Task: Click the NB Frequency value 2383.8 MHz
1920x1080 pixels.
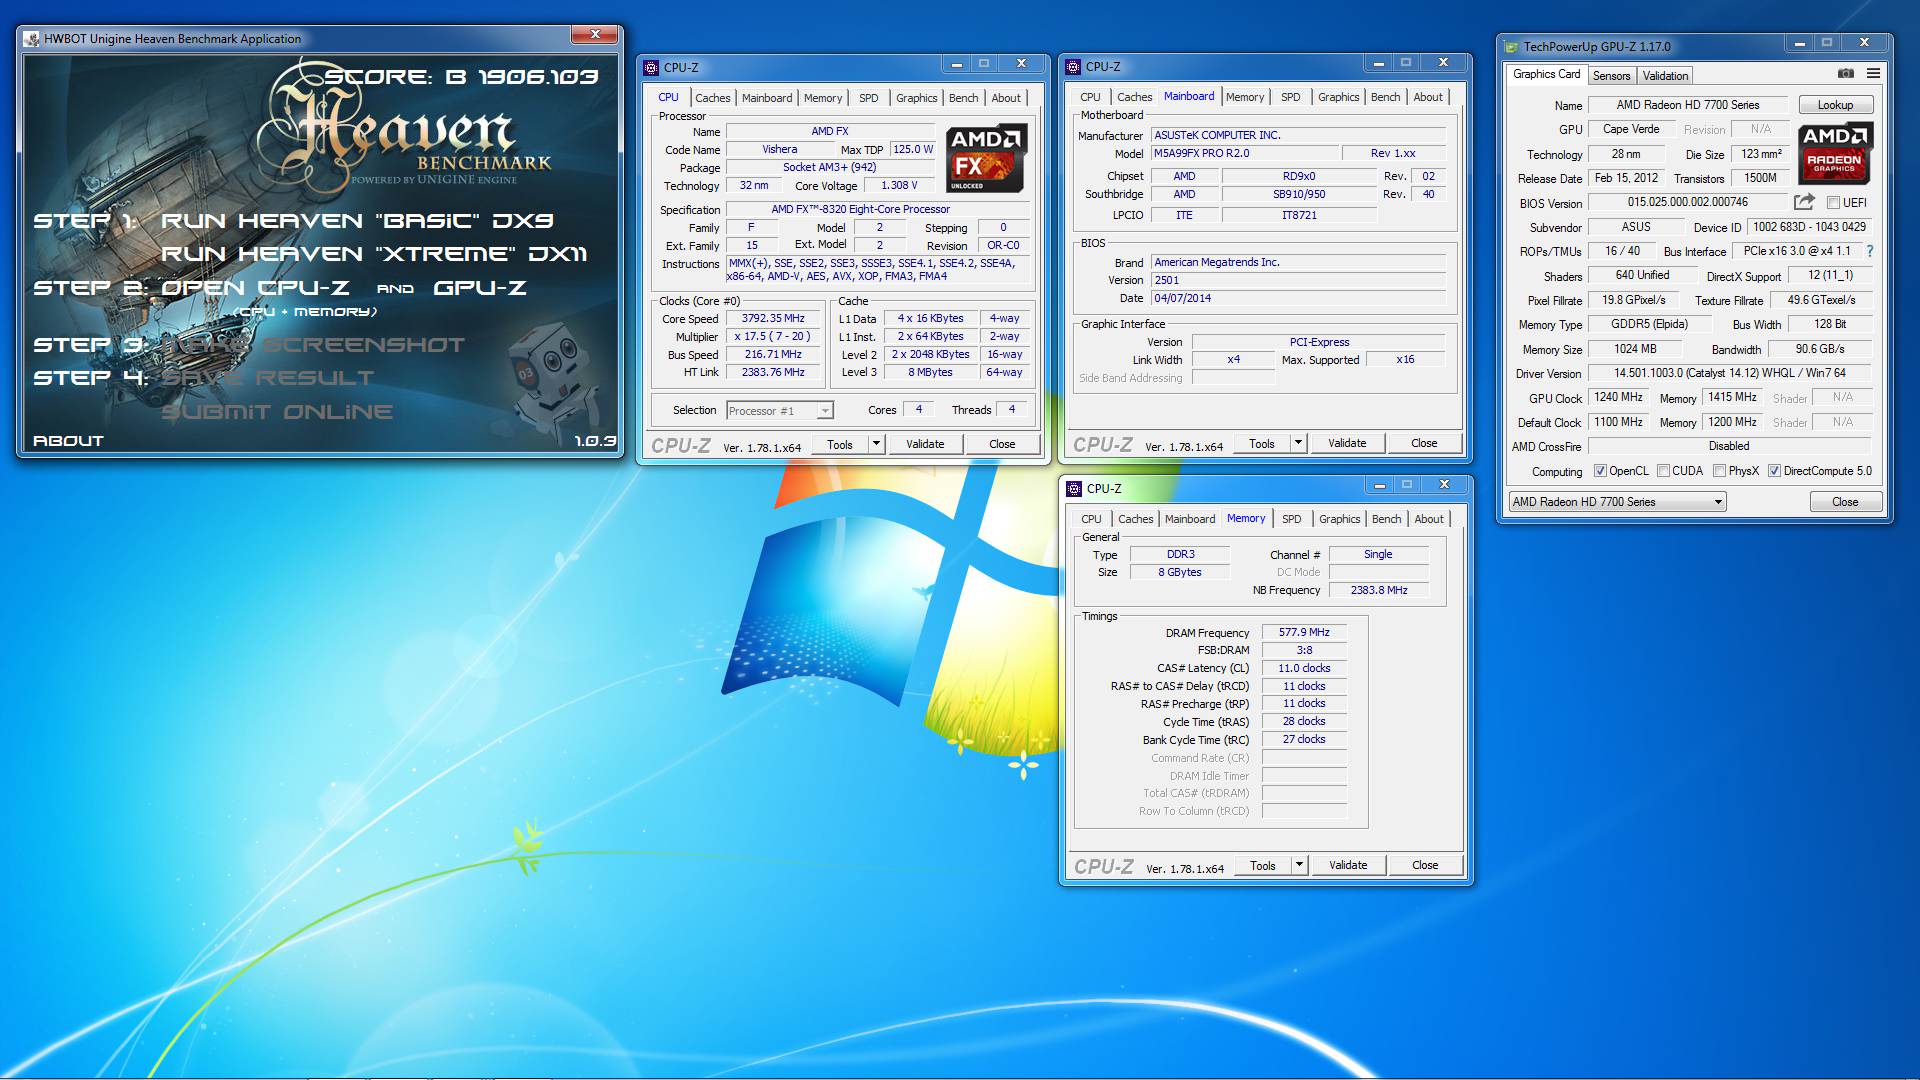Action: click(x=1379, y=590)
